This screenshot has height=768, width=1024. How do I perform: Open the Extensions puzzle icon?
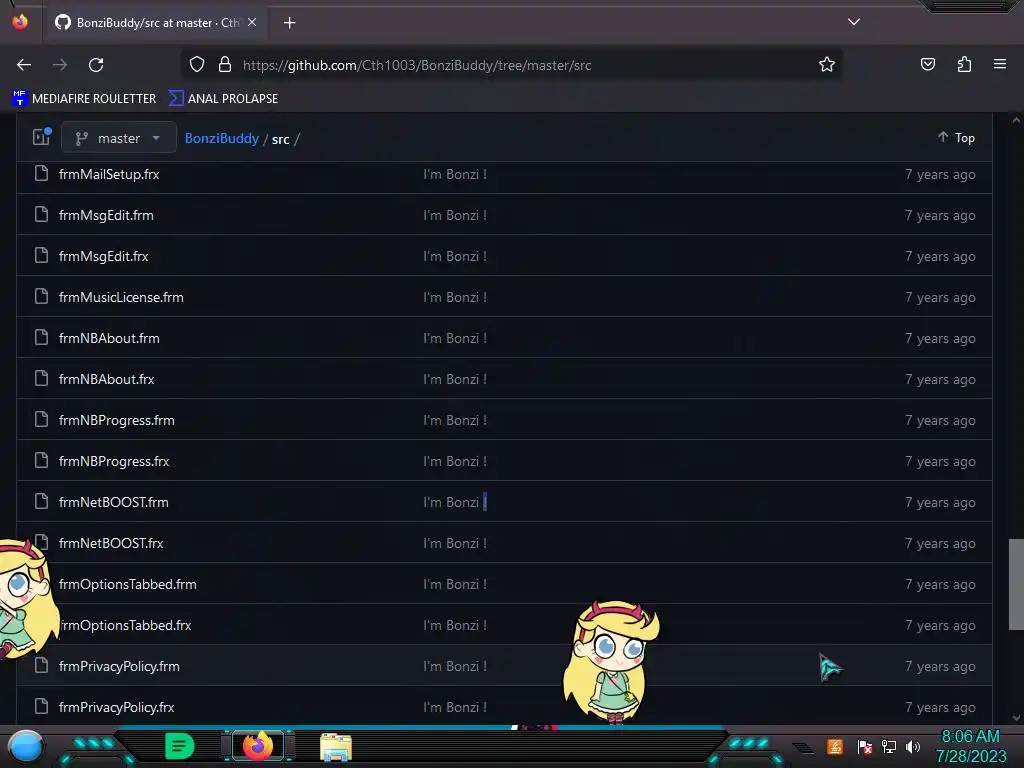tap(964, 64)
